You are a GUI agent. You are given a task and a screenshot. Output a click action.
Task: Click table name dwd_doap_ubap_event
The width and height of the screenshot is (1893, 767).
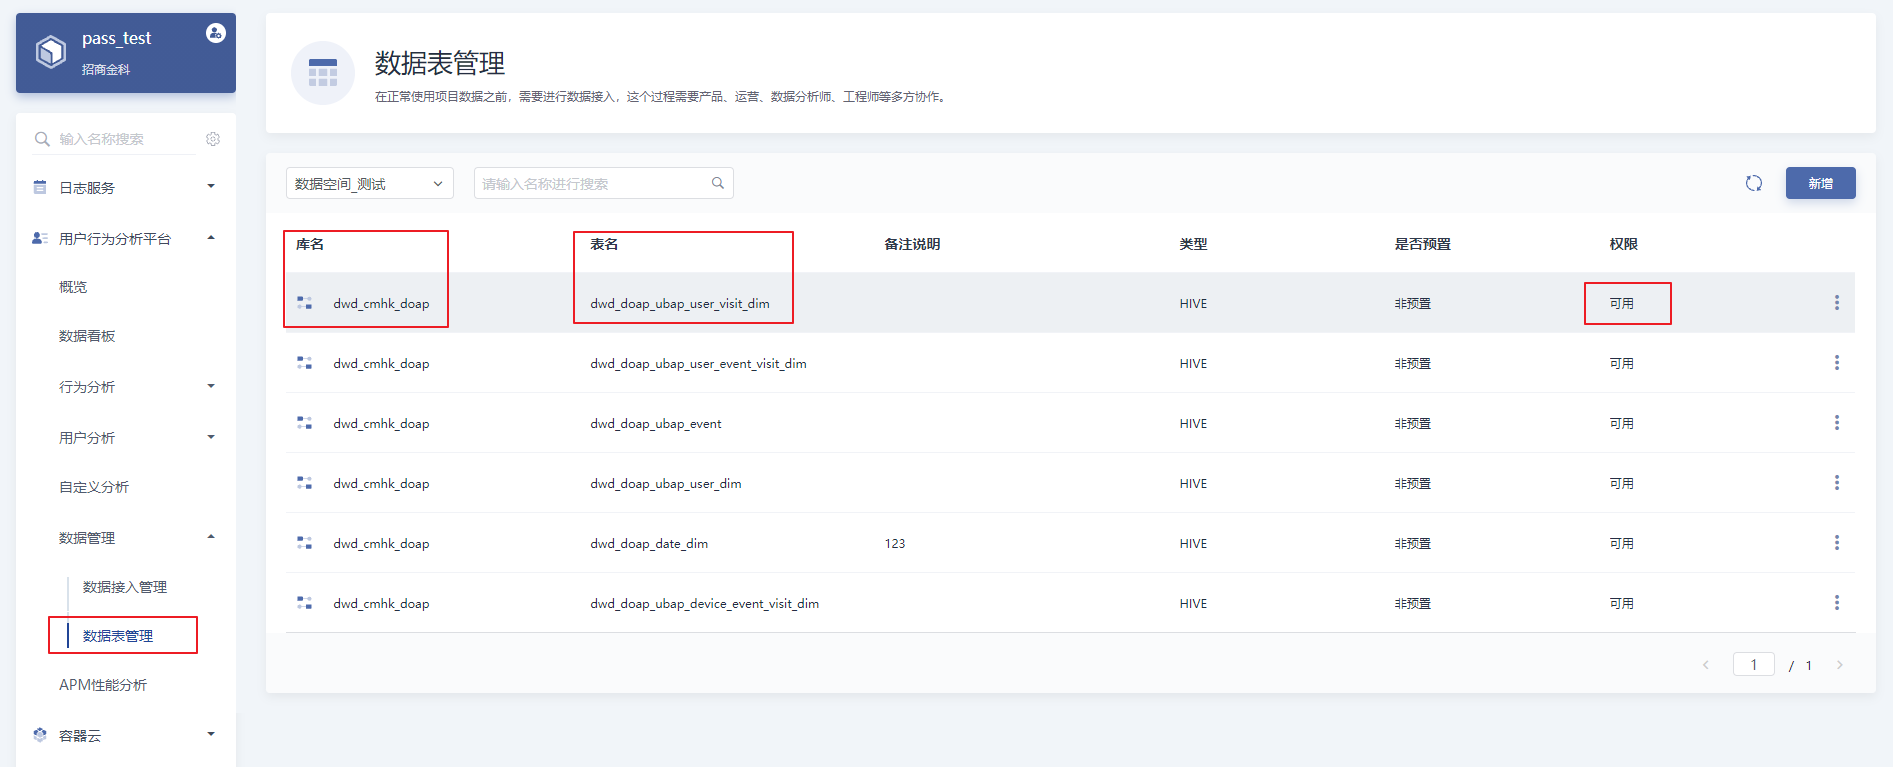656,424
